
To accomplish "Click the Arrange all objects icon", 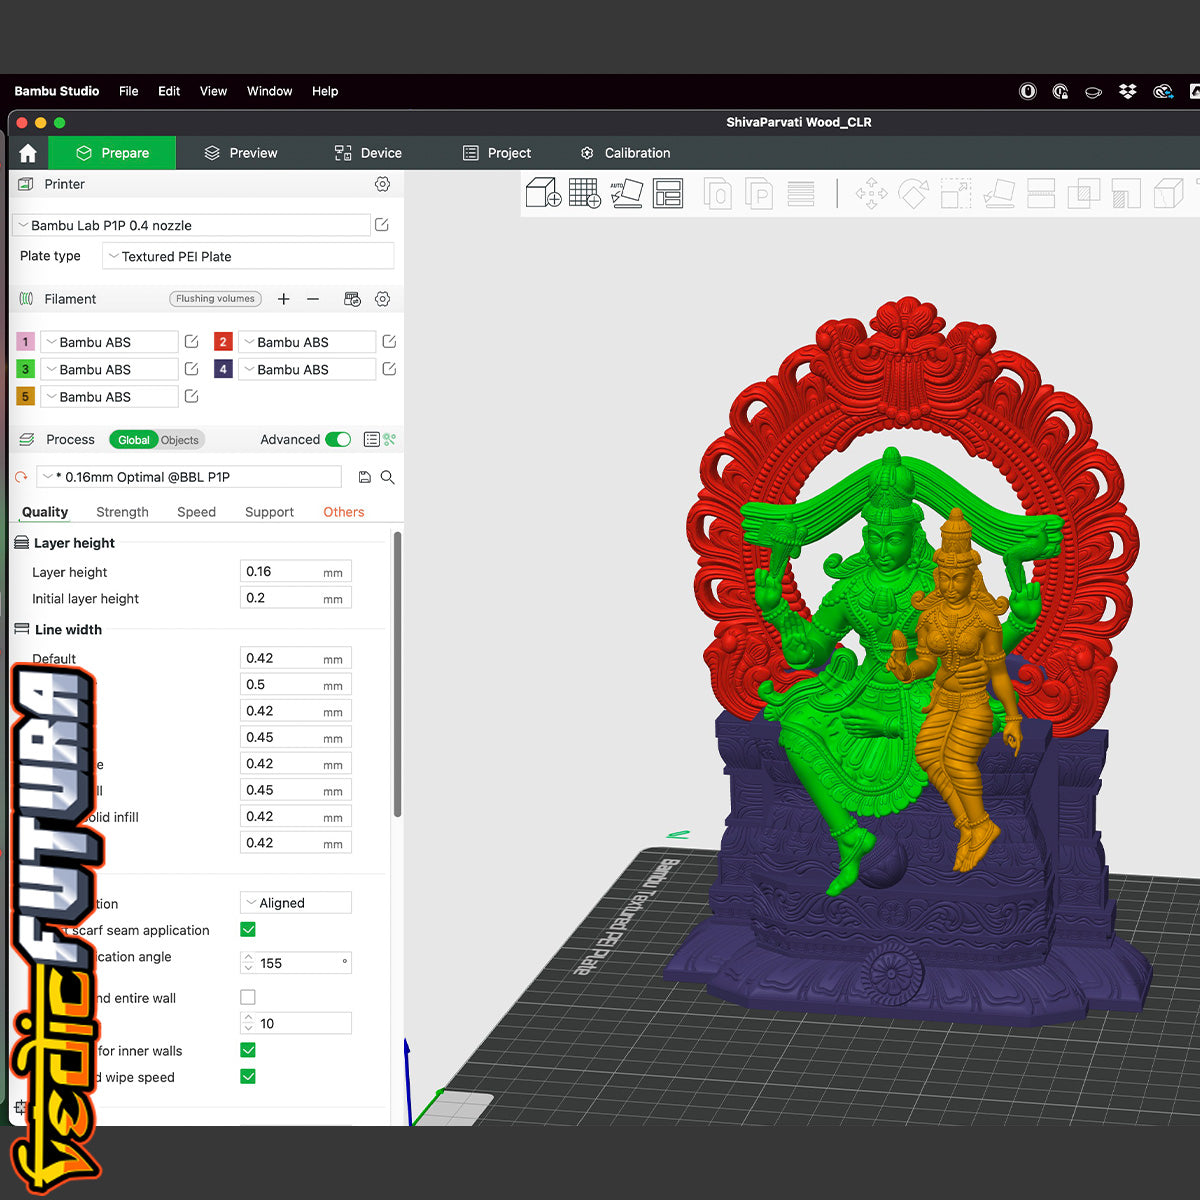I will click(x=667, y=192).
